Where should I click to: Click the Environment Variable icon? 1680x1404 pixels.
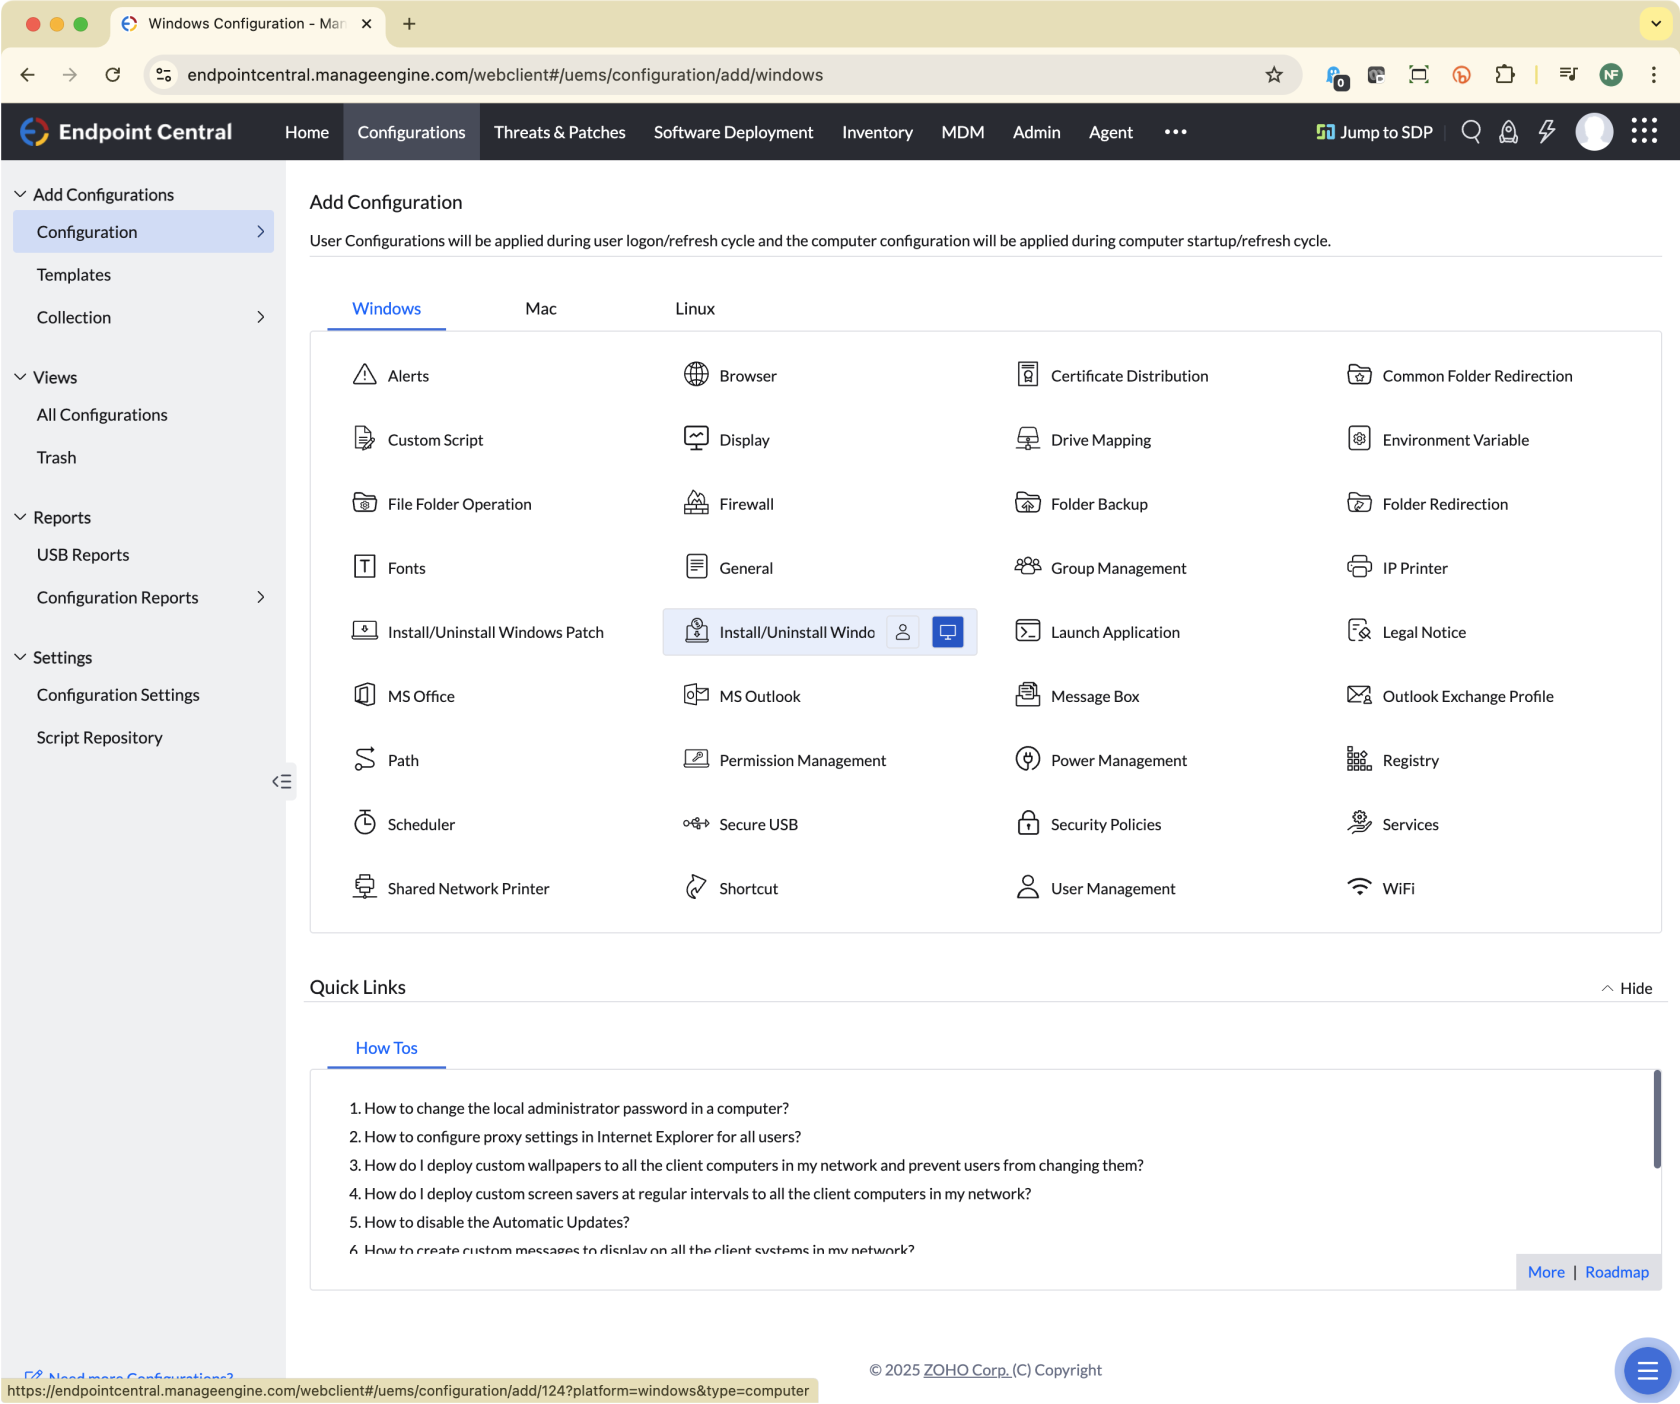coord(1359,439)
